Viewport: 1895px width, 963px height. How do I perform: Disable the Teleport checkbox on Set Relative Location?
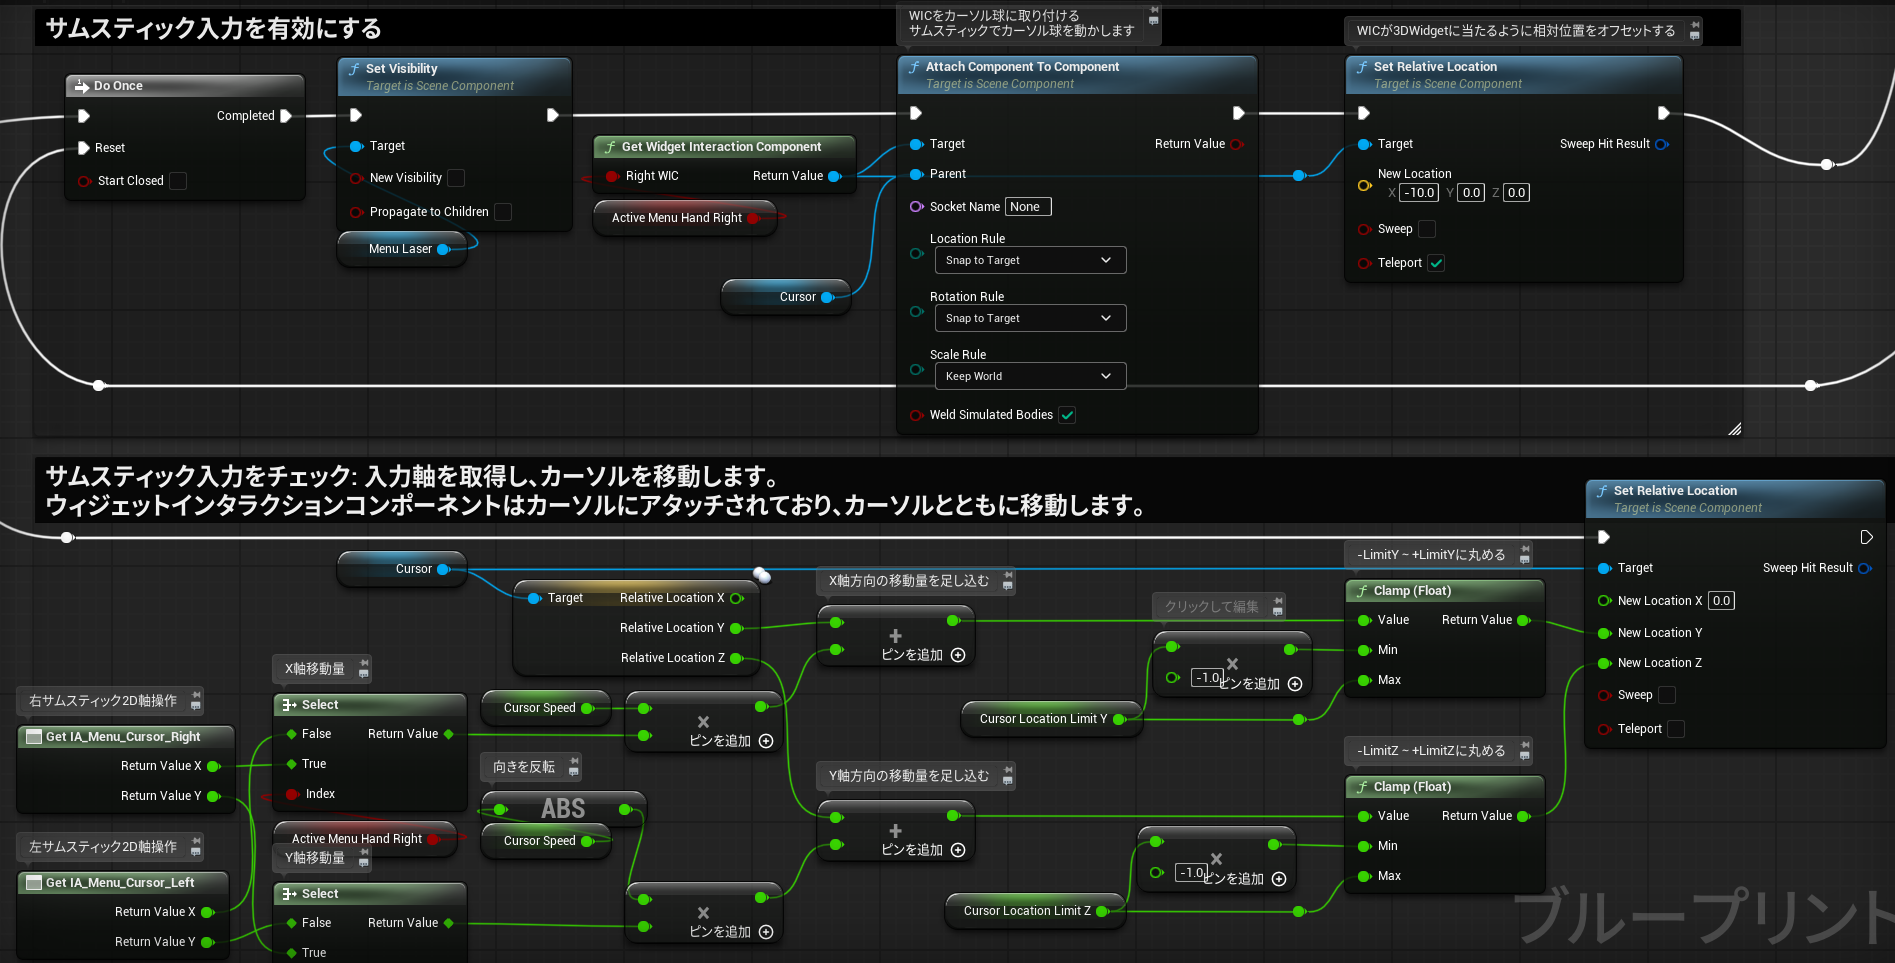pos(1437,263)
